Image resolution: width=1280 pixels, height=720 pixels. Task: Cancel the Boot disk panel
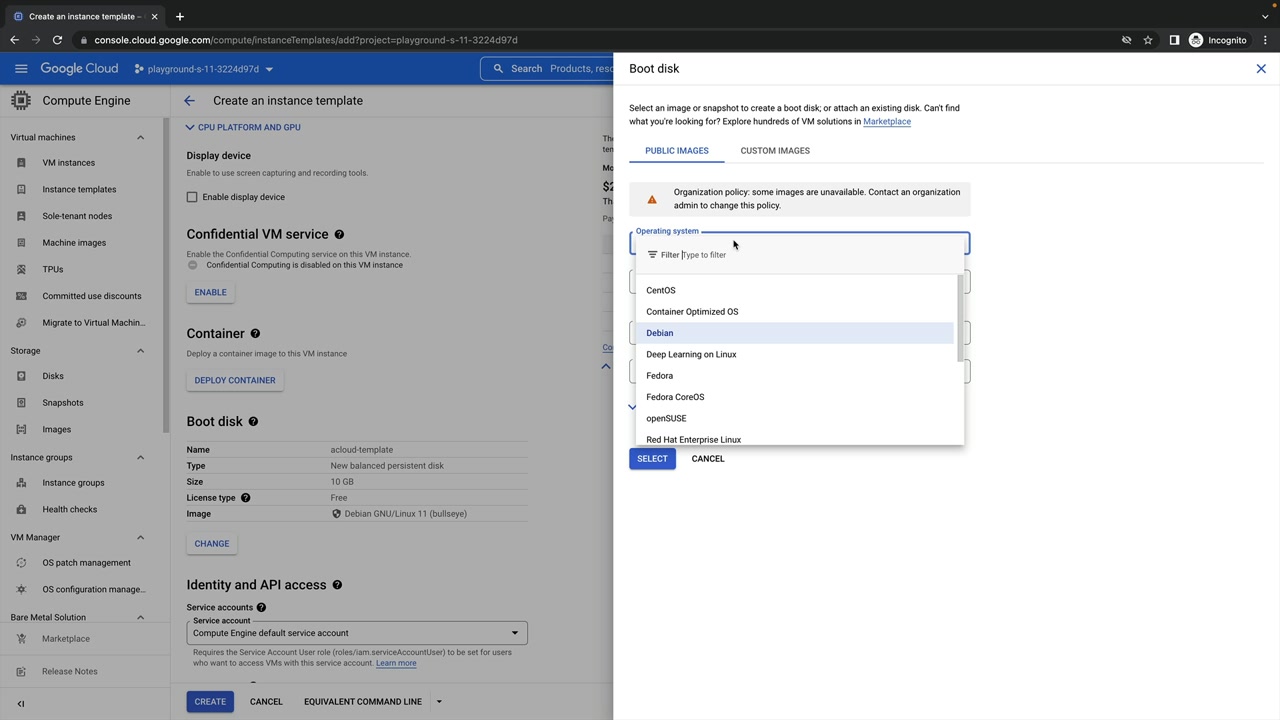[x=708, y=459]
